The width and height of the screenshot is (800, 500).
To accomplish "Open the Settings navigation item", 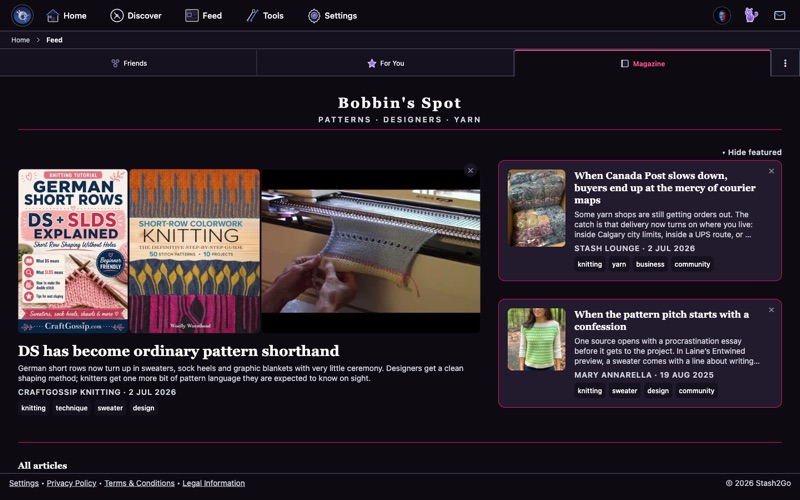I will (332, 16).
